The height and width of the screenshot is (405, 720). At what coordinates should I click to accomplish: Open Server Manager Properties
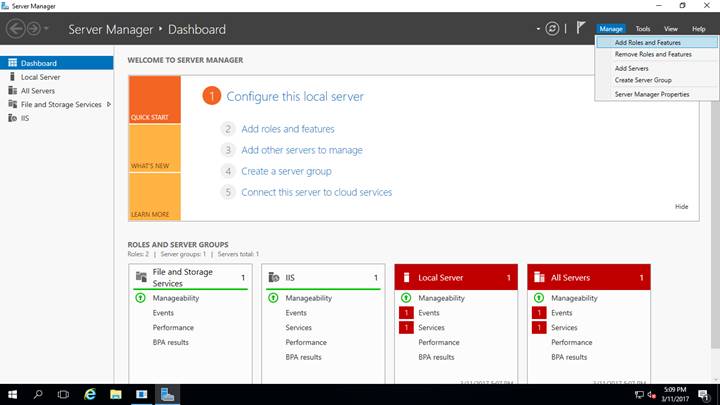click(x=657, y=94)
